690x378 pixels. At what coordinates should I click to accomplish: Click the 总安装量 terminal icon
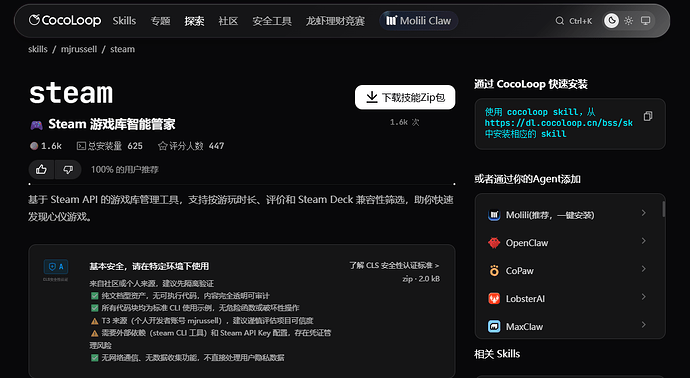click(x=81, y=146)
